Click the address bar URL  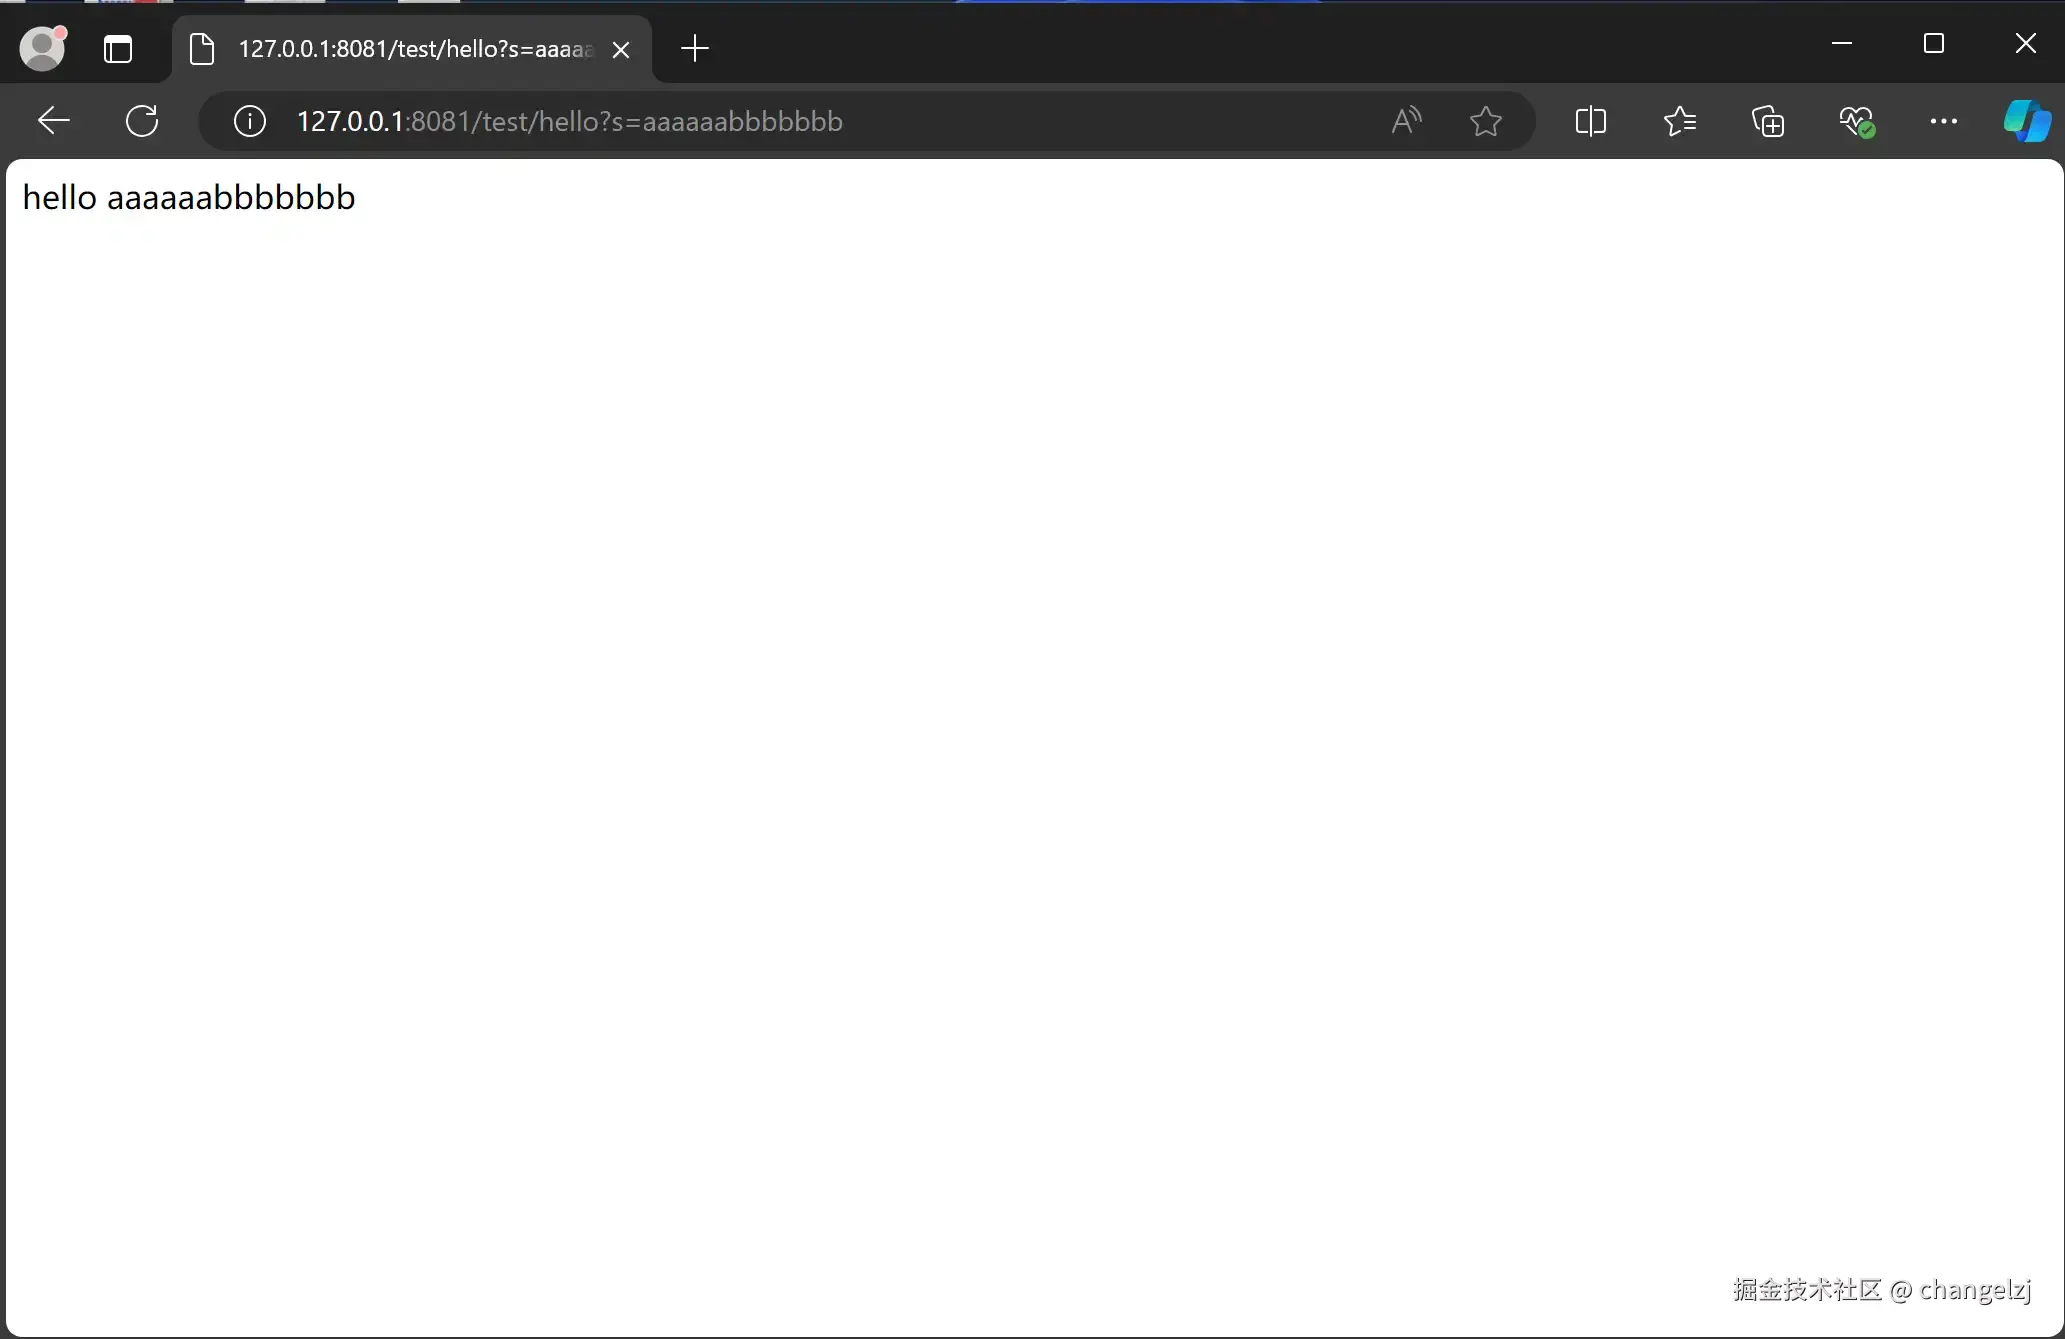pyautogui.click(x=570, y=121)
